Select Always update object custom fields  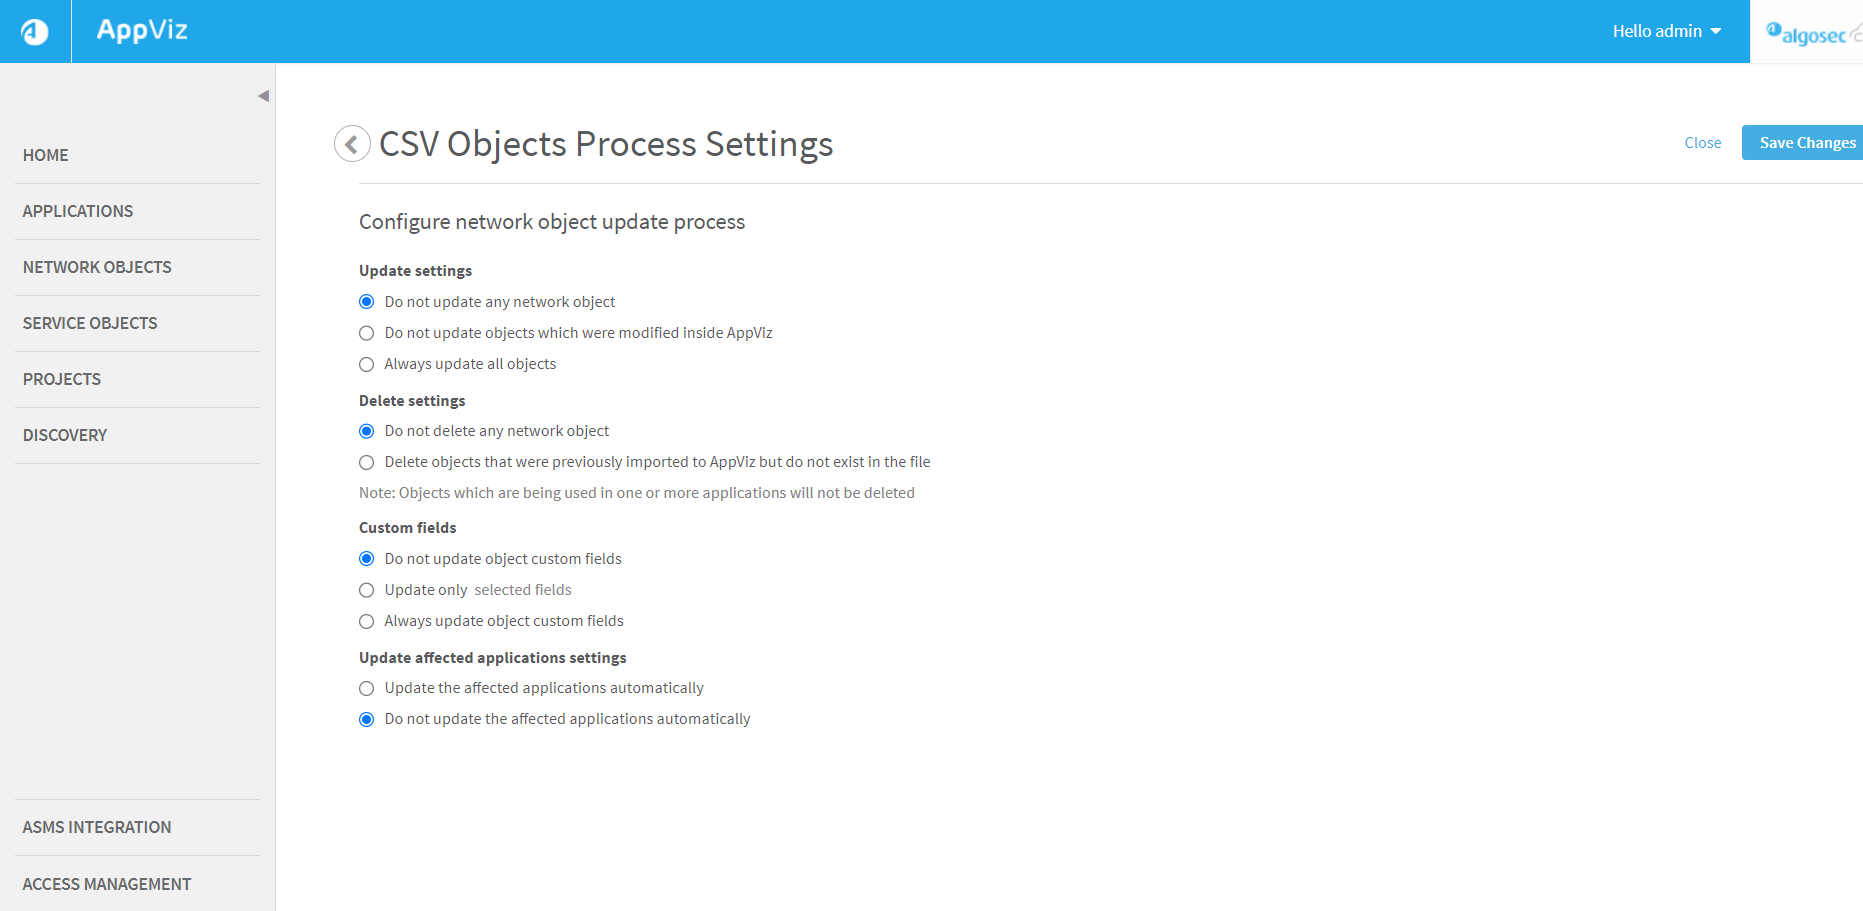coord(367,621)
